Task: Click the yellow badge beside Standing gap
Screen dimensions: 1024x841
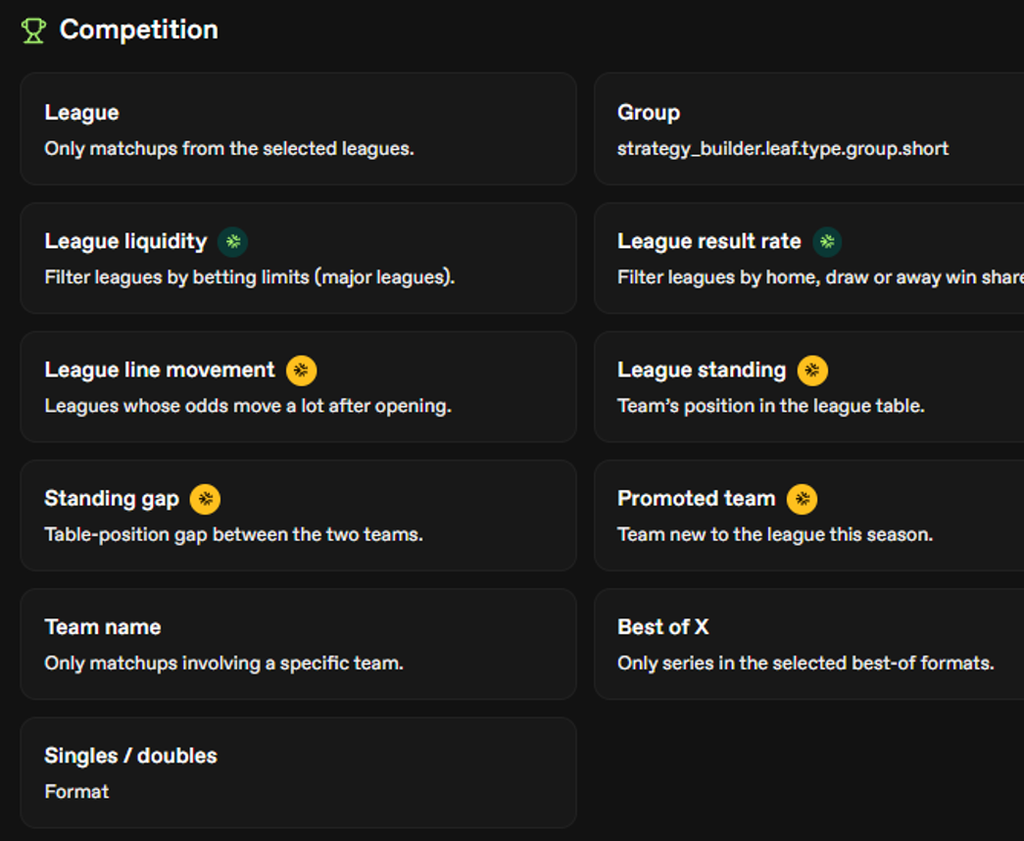Action: pyautogui.click(x=205, y=499)
